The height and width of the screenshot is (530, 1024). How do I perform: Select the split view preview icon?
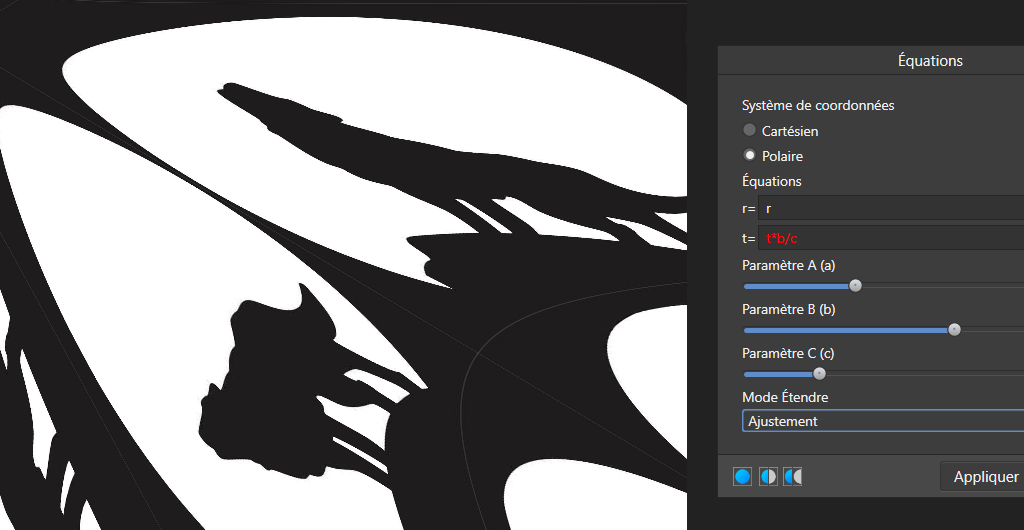tap(768, 476)
